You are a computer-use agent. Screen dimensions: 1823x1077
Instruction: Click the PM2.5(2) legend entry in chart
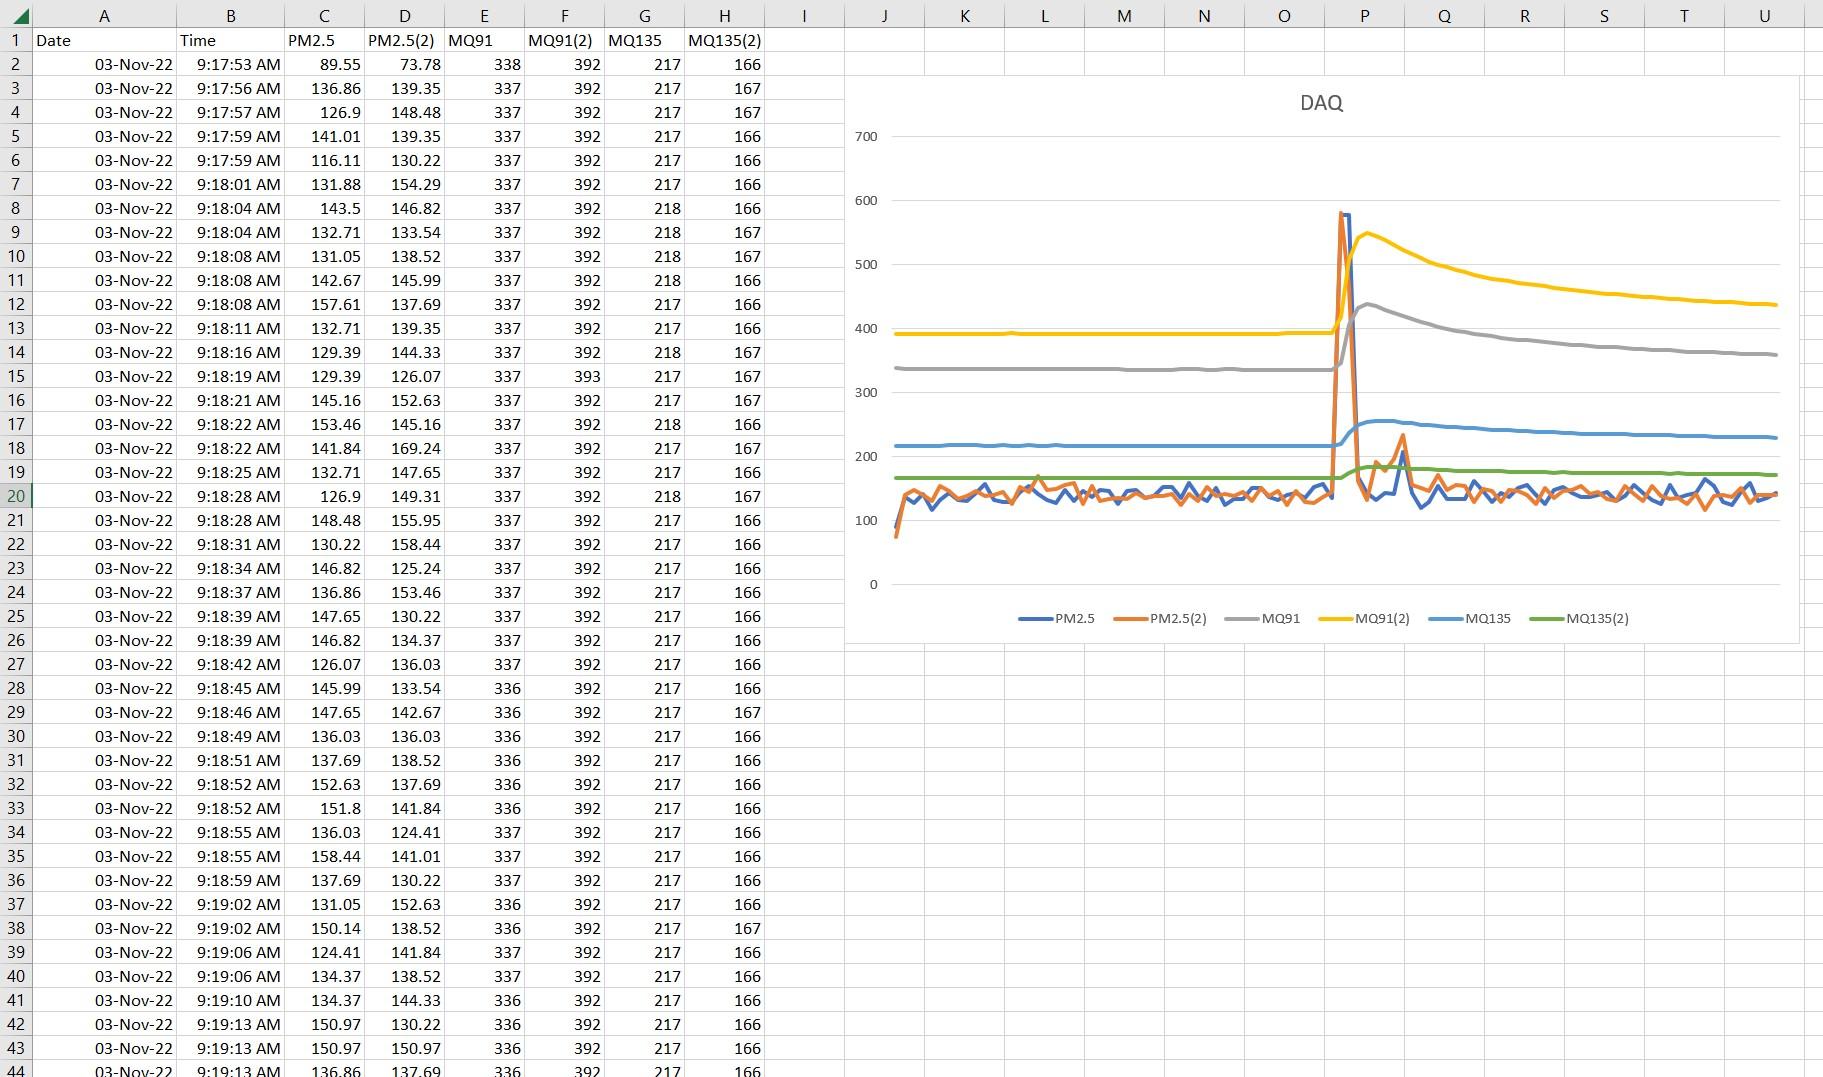[1160, 619]
